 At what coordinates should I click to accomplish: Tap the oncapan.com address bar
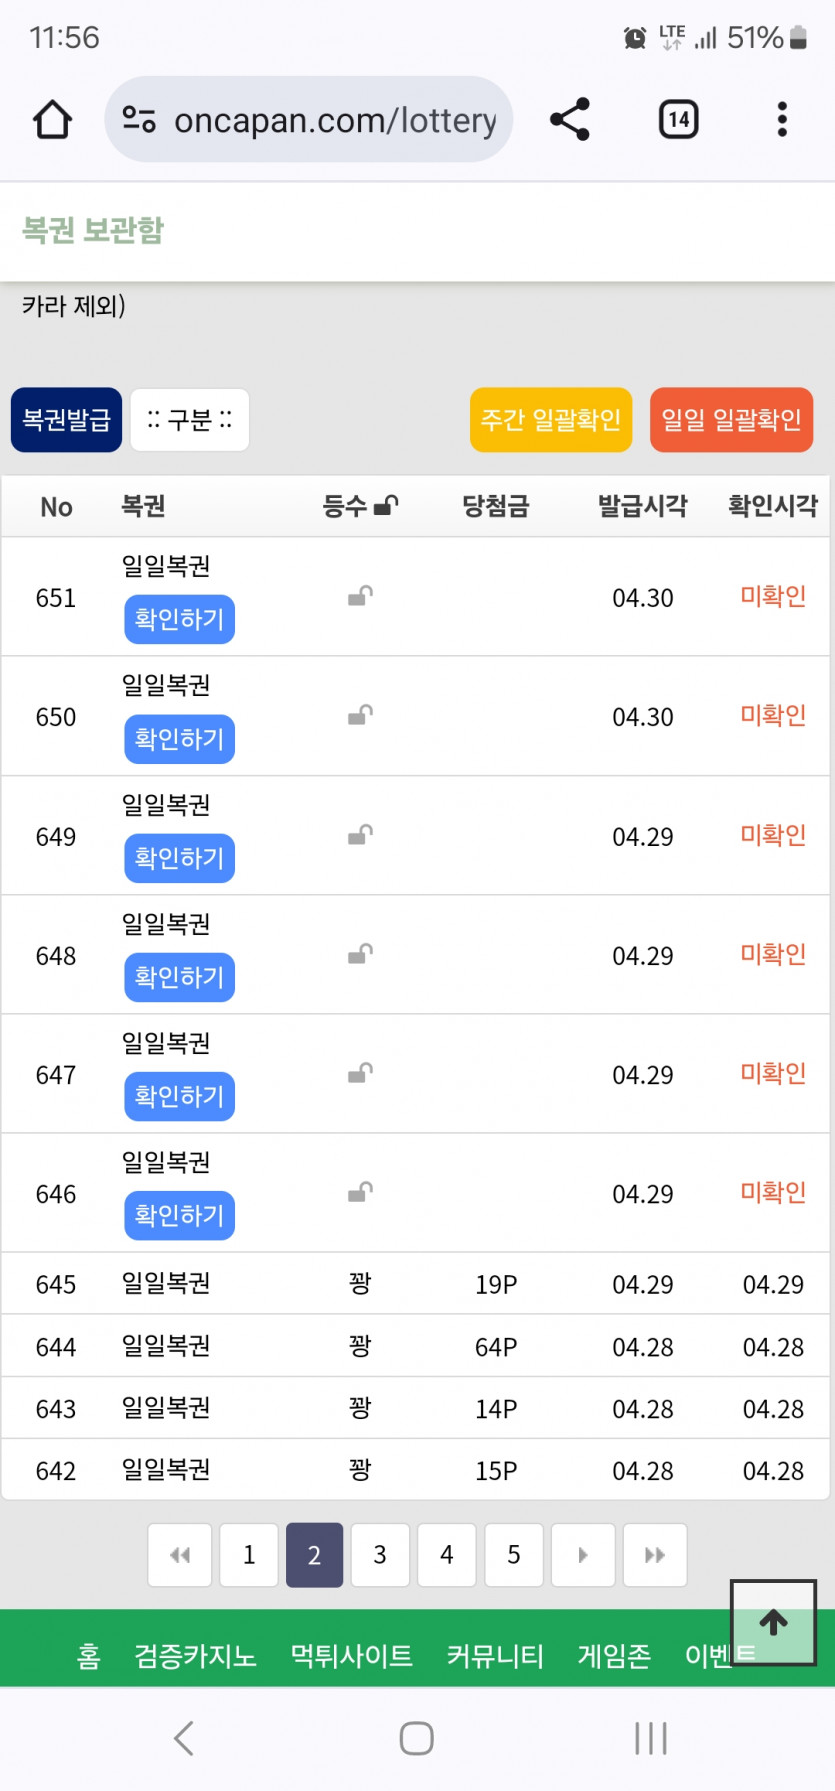(334, 120)
